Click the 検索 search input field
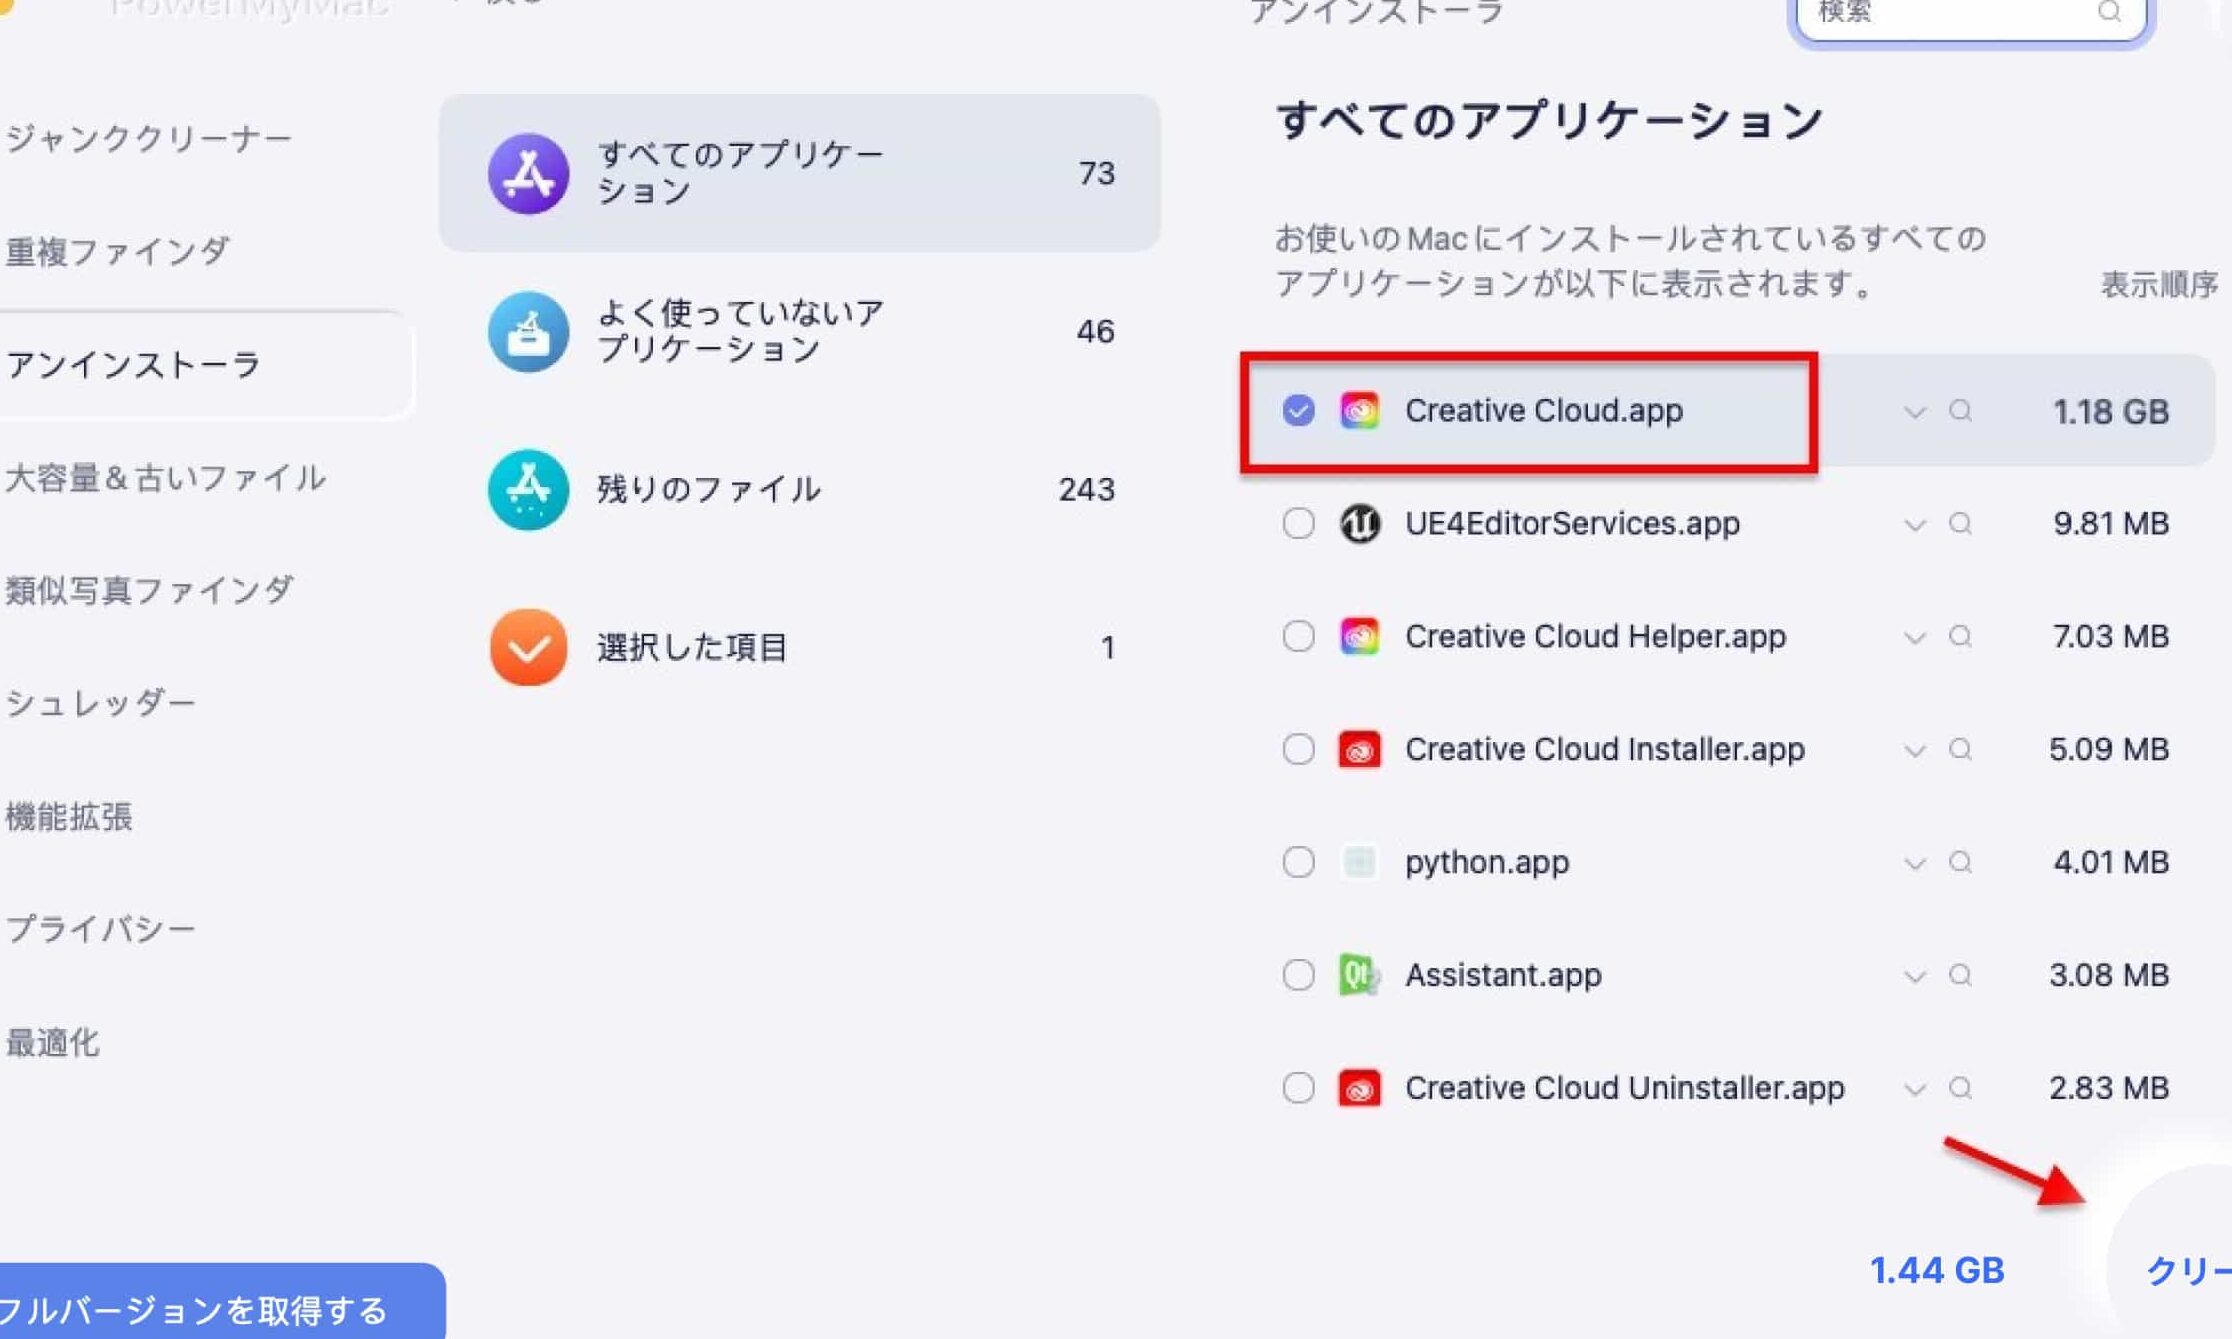This screenshot has width=2232, height=1339. tap(1970, 18)
